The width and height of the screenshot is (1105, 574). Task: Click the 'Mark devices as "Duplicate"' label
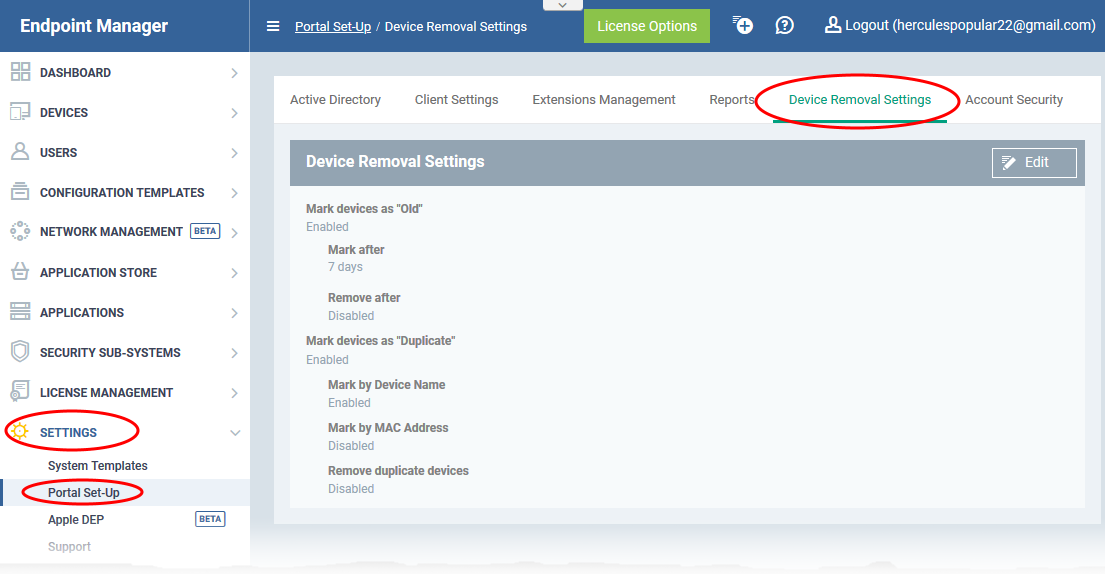coord(381,341)
